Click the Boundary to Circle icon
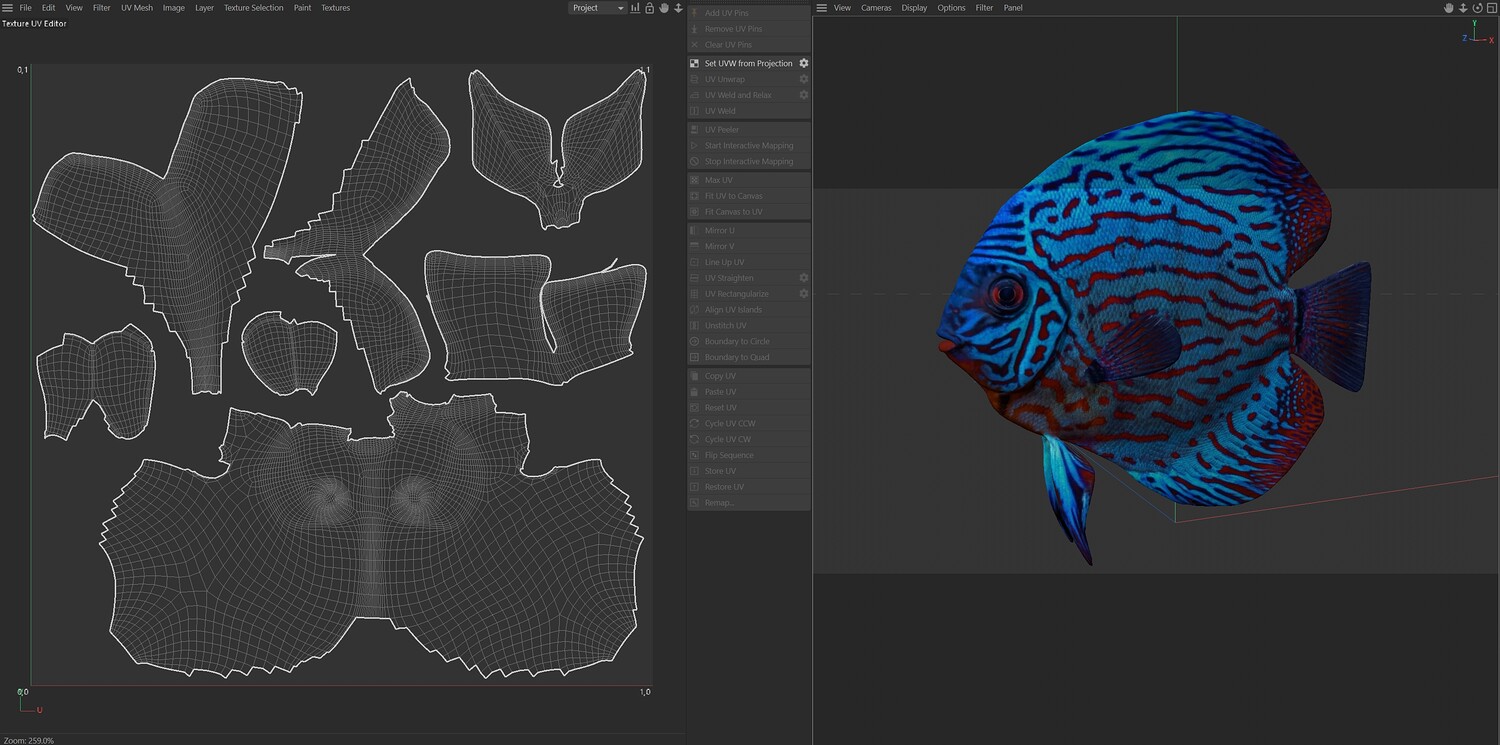Viewport: 1500px width, 745px height. pyautogui.click(x=695, y=342)
